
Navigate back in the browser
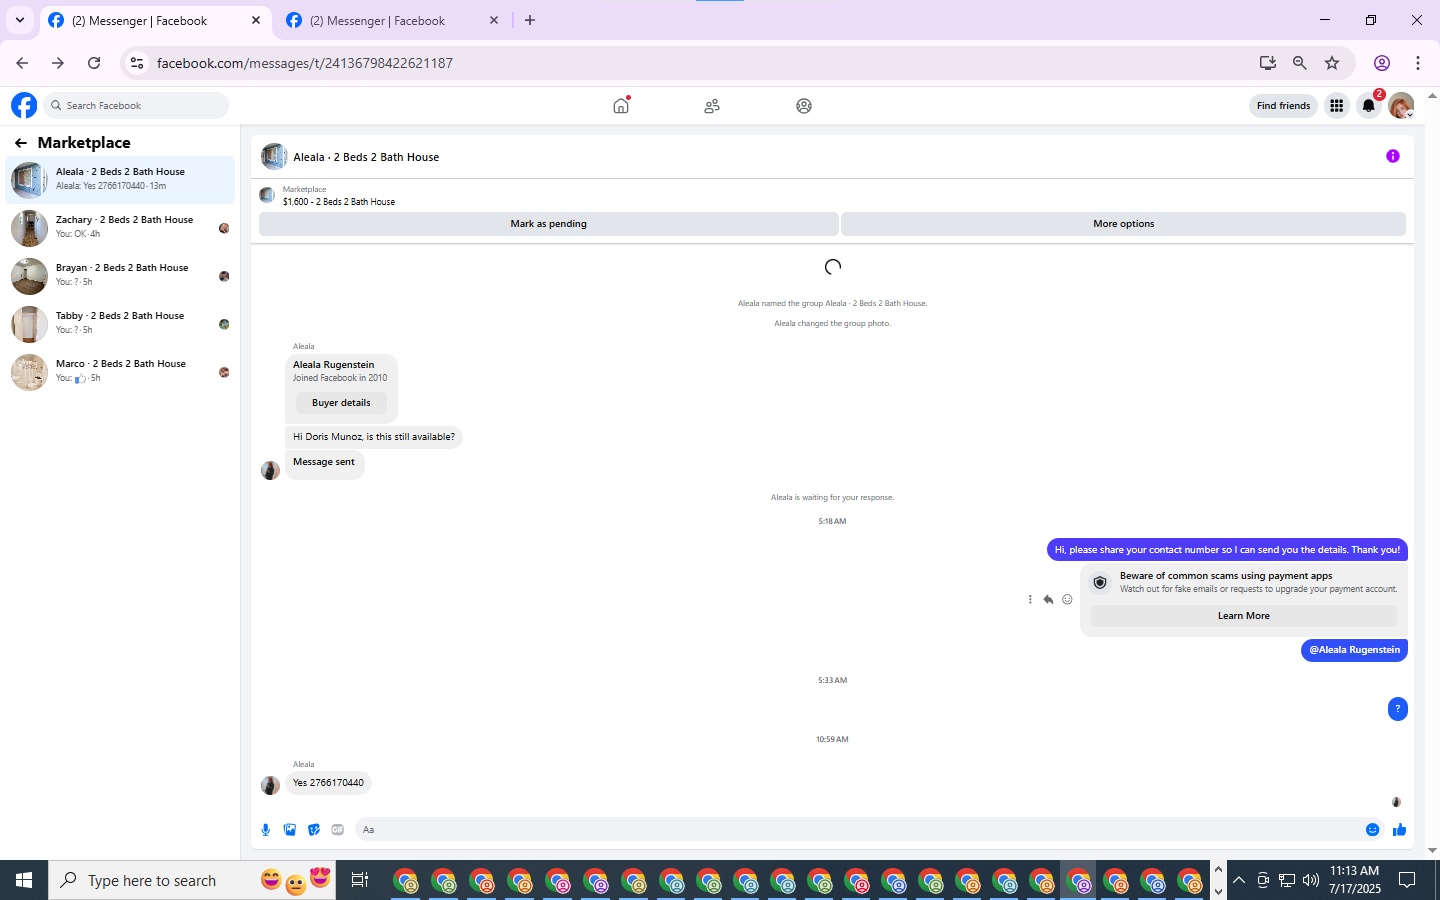[22, 63]
